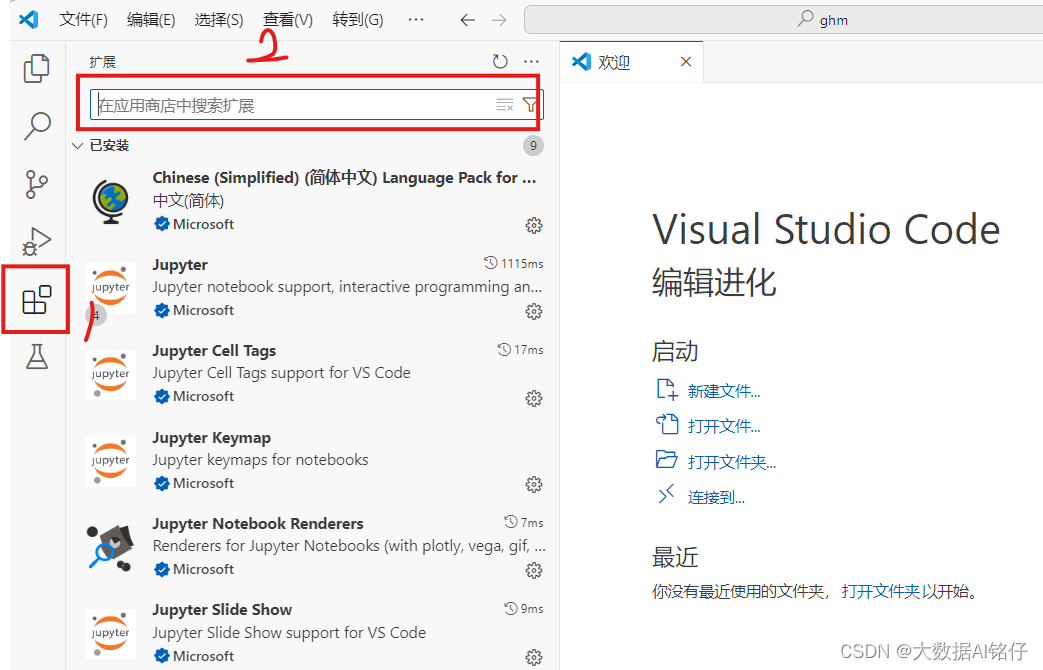Click the Jupyter Cell Tags extension icon

coord(110,375)
